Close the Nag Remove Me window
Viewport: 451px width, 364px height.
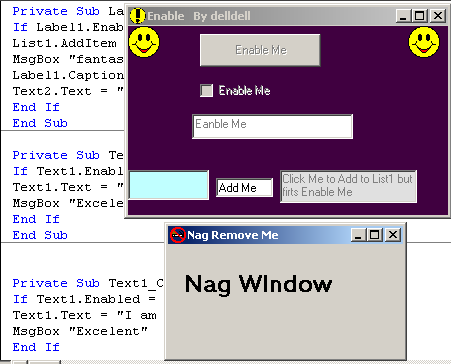(393, 235)
